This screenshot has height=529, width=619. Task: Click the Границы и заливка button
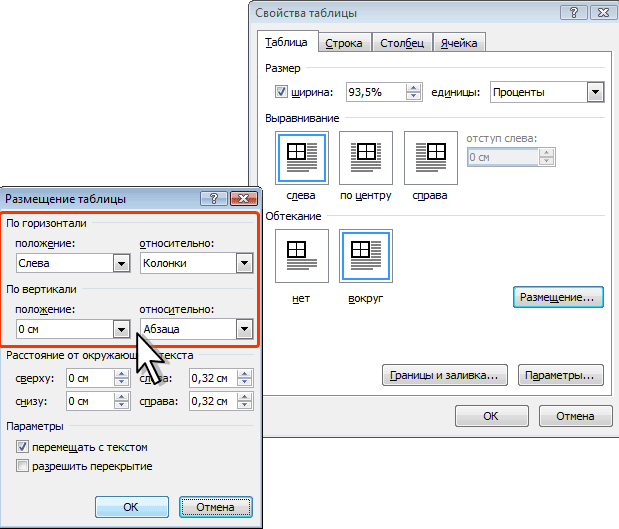click(445, 375)
